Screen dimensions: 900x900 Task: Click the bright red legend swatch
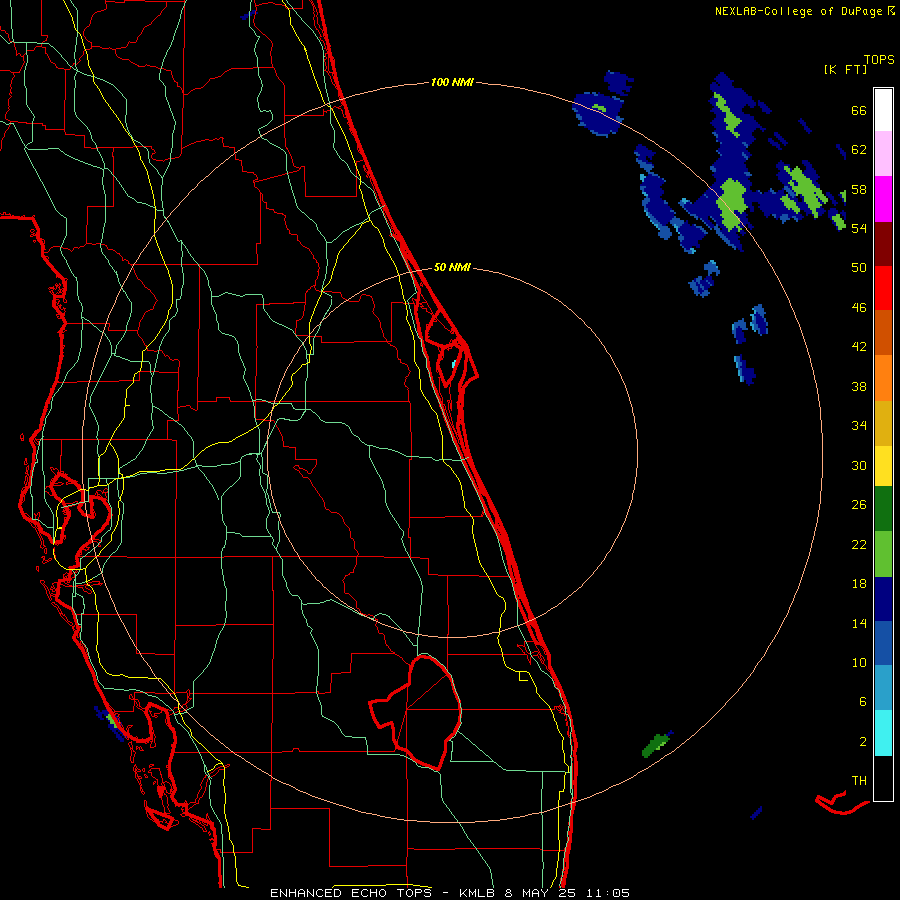point(883,288)
